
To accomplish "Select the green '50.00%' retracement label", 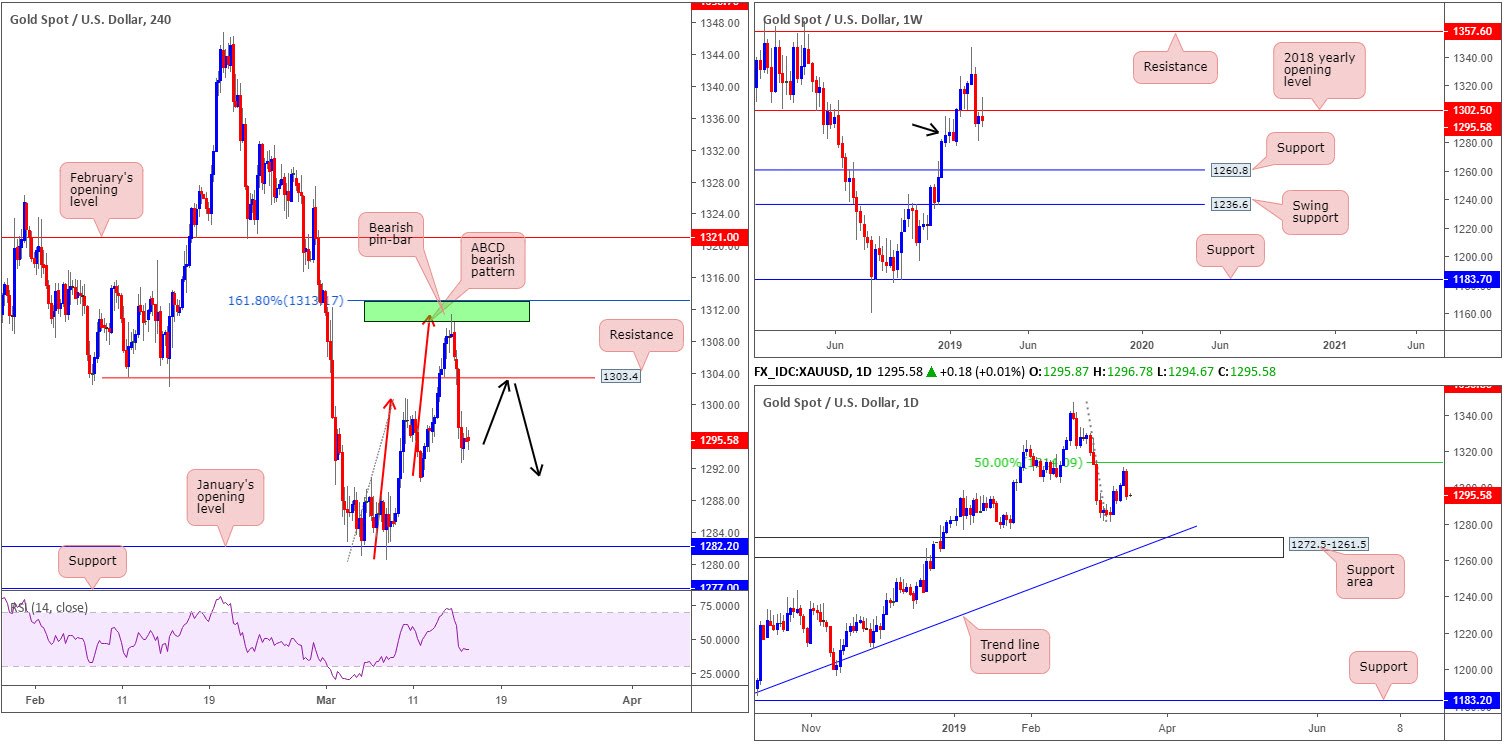I will click(1029, 463).
